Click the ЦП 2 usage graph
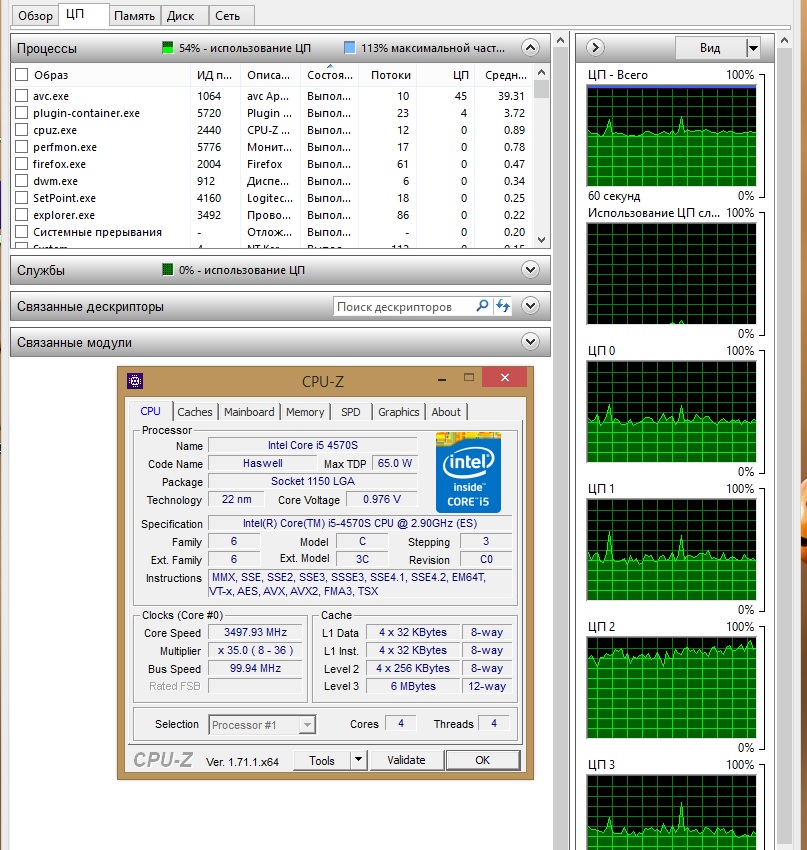 [x=672, y=687]
